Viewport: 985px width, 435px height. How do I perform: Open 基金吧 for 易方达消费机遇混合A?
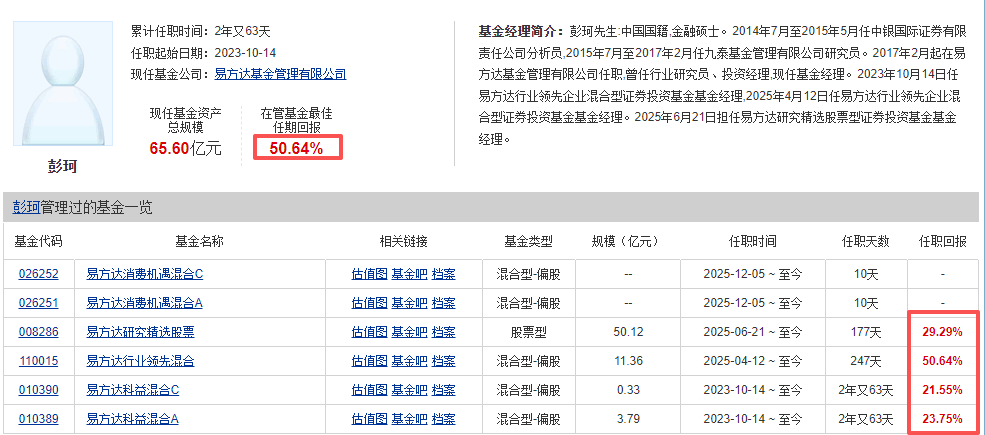[410, 303]
